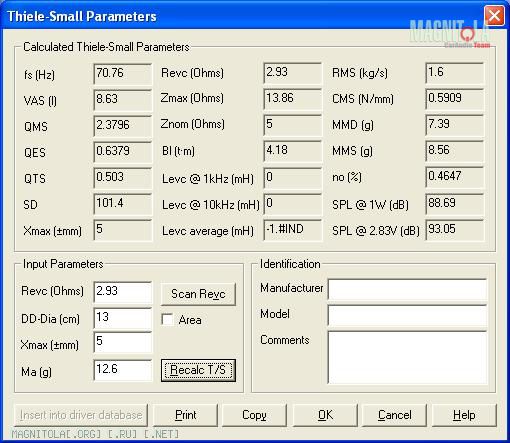Open Help for this dialog
The height and width of the screenshot is (443, 510).
(x=464, y=415)
